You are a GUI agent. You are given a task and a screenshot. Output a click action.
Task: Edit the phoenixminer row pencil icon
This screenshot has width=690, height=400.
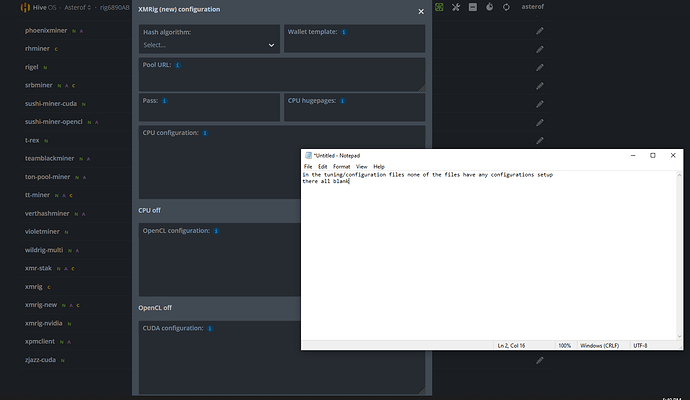(x=540, y=31)
